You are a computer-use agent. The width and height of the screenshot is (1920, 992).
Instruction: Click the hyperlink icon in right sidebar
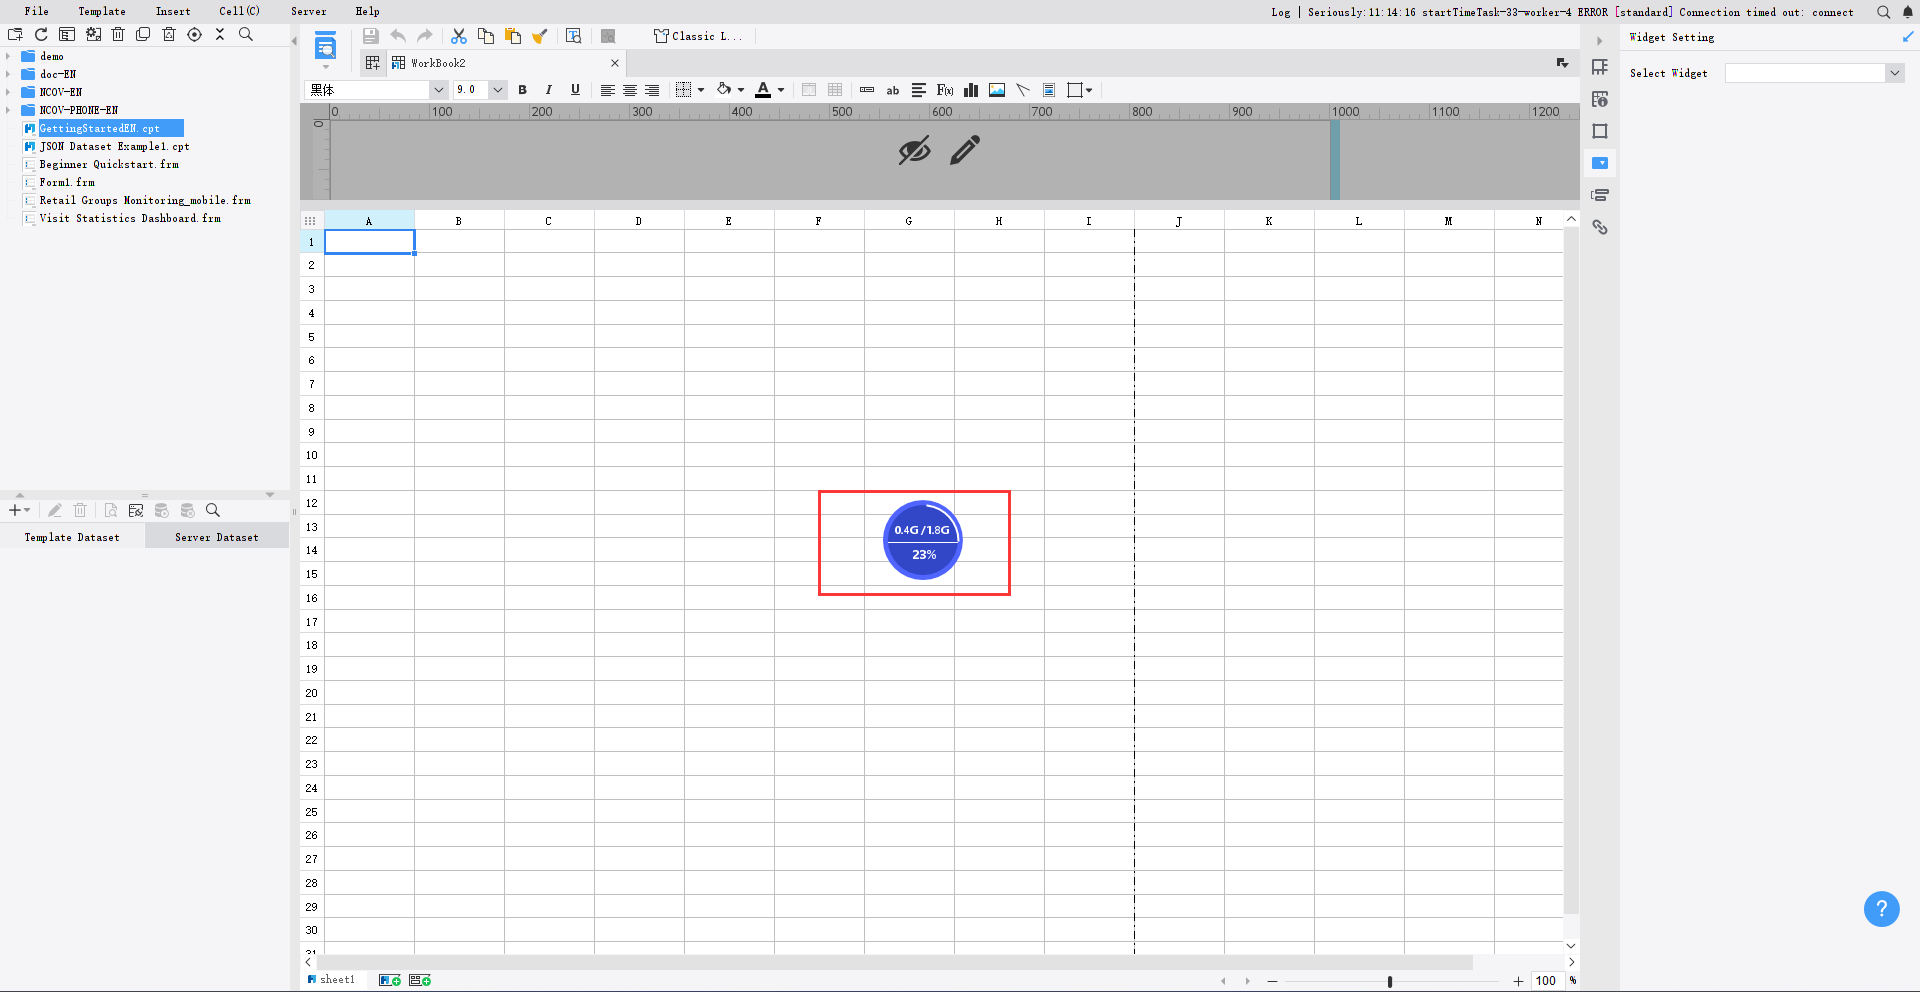point(1600,227)
